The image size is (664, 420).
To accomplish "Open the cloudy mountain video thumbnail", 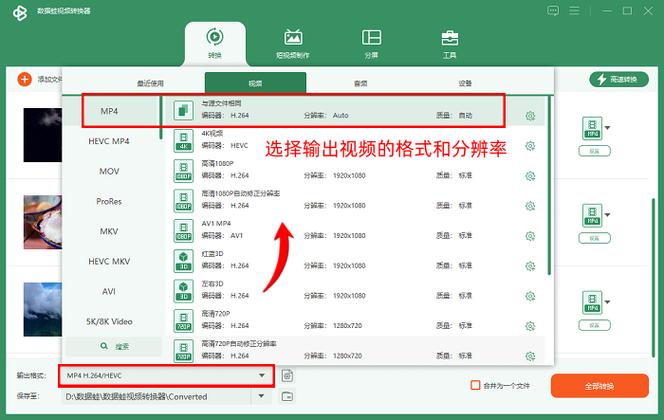I will 43,309.
